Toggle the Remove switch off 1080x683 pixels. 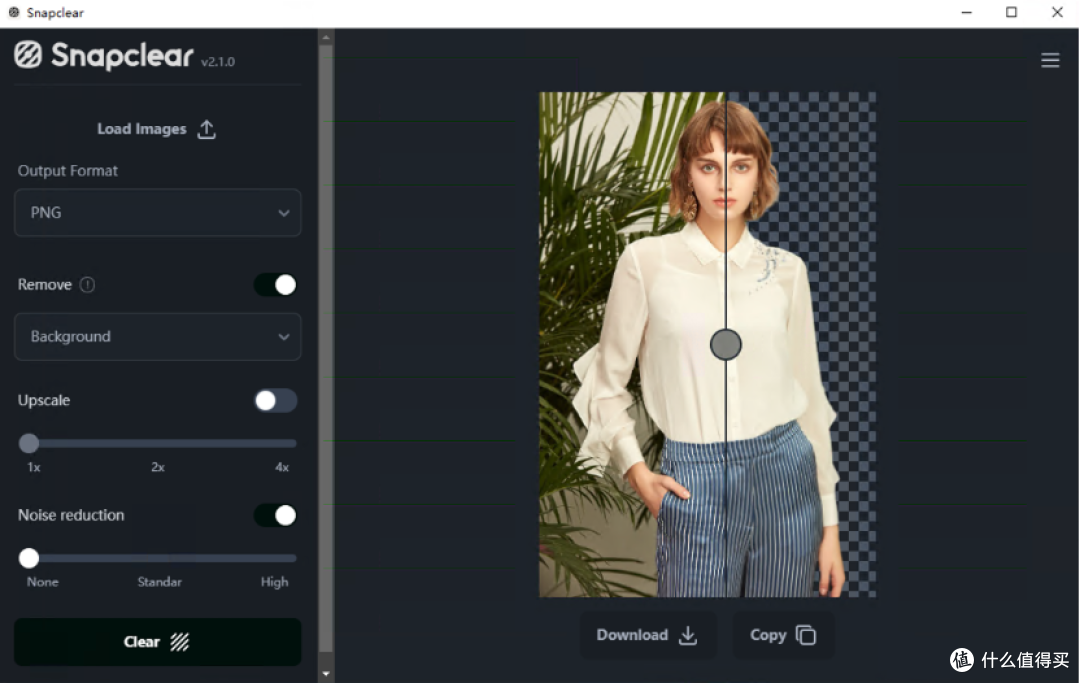point(276,284)
